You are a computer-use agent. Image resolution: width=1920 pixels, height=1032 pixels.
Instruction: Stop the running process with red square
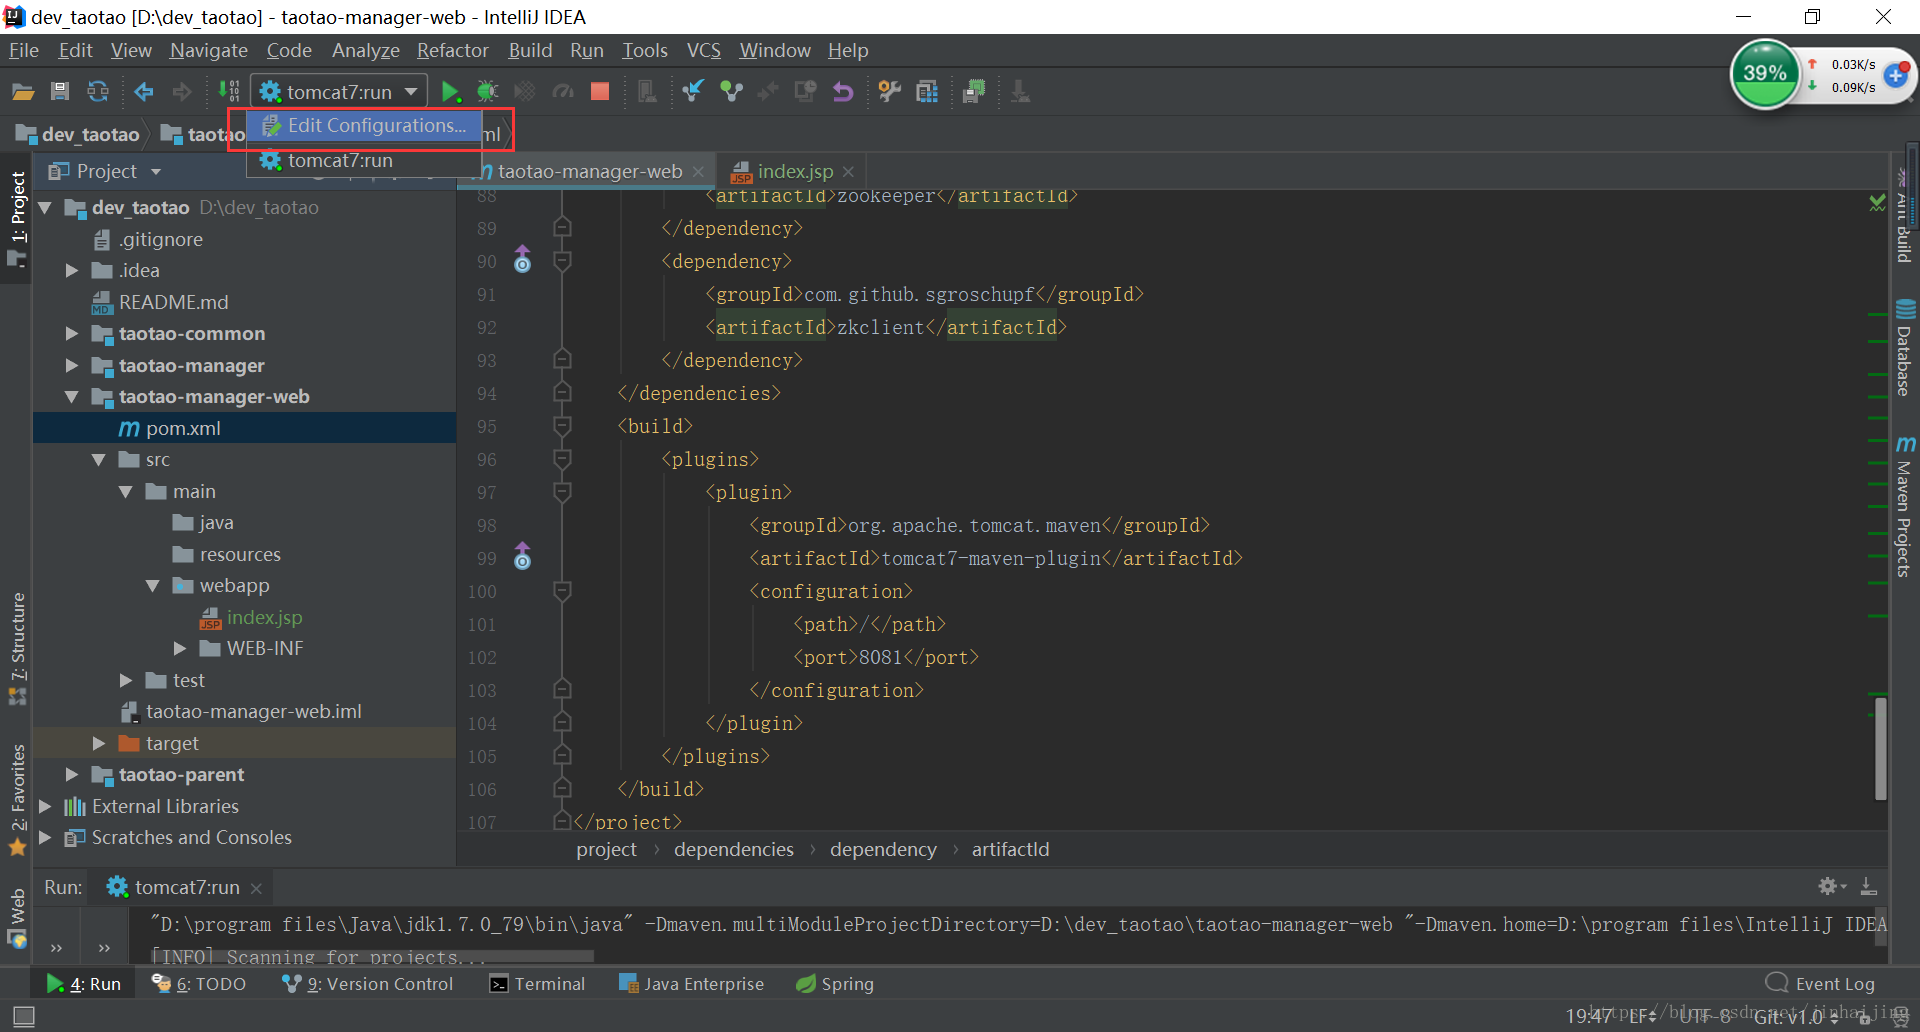click(x=600, y=92)
